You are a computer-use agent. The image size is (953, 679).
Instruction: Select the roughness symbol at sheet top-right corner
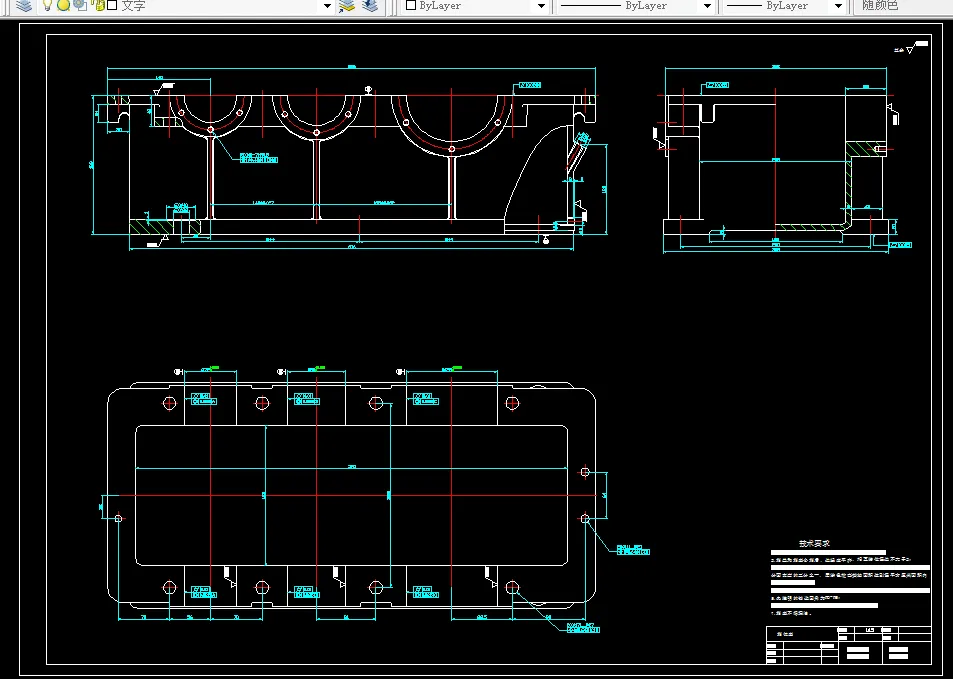click(912, 47)
